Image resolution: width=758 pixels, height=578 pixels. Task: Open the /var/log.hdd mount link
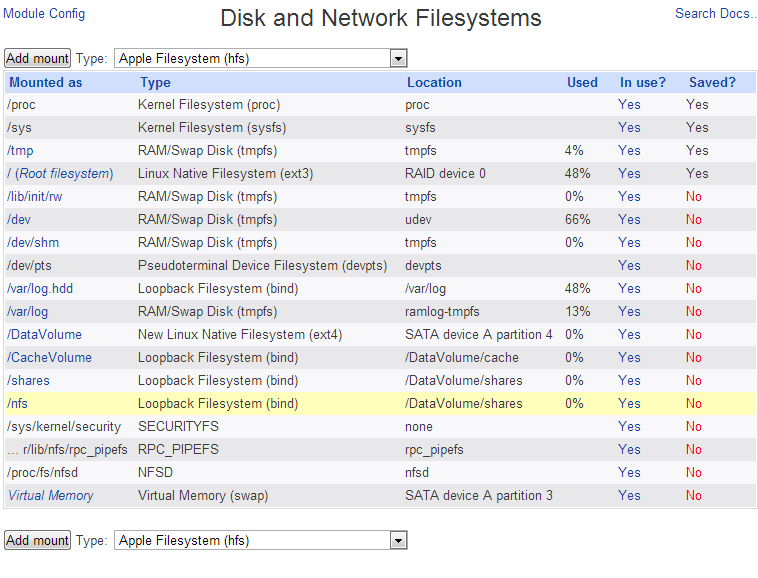[40, 289]
